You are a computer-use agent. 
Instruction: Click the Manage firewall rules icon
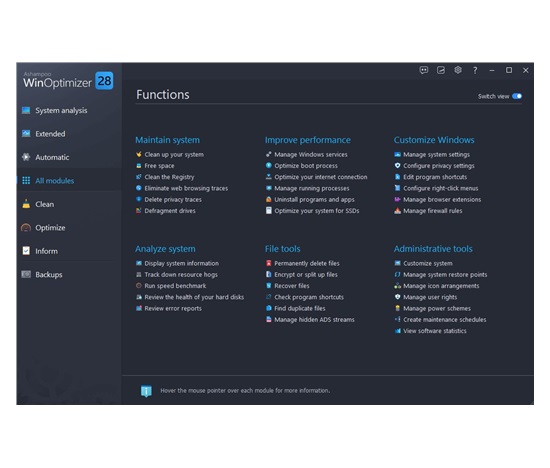tap(397, 210)
